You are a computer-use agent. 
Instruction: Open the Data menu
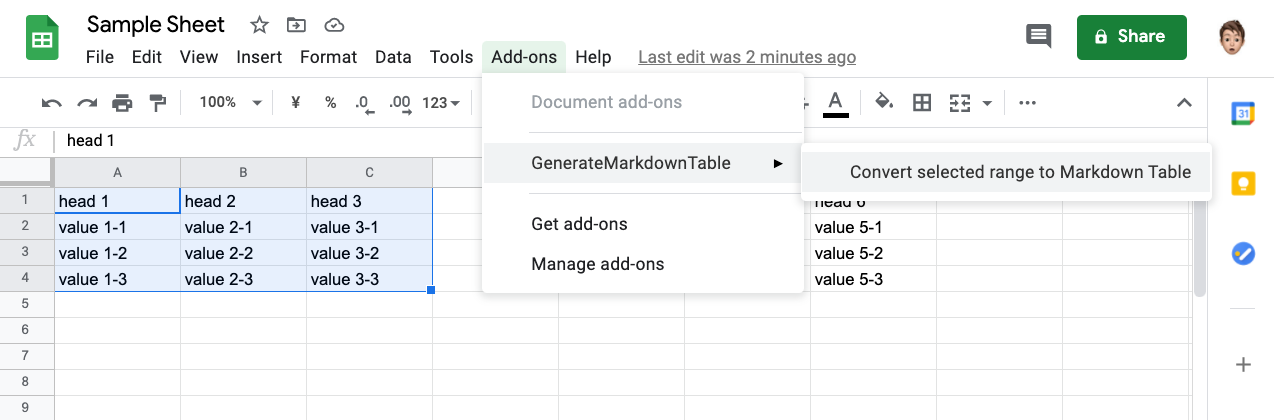pyautogui.click(x=393, y=57)
